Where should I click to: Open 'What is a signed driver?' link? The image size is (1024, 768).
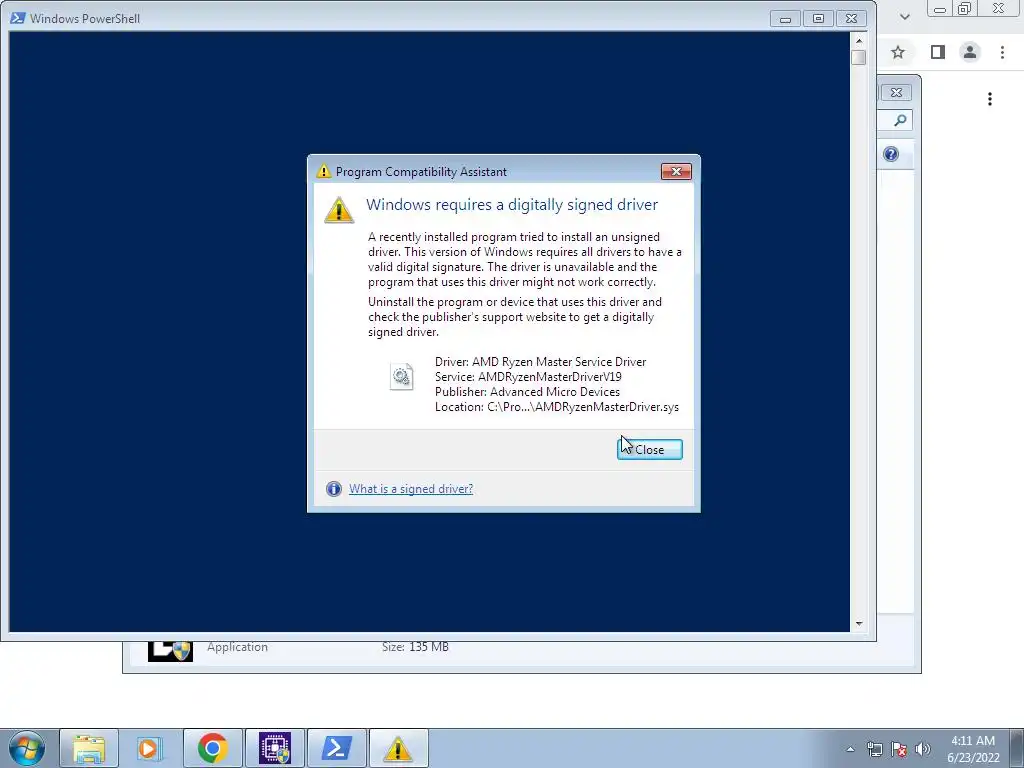click(411, 488)
